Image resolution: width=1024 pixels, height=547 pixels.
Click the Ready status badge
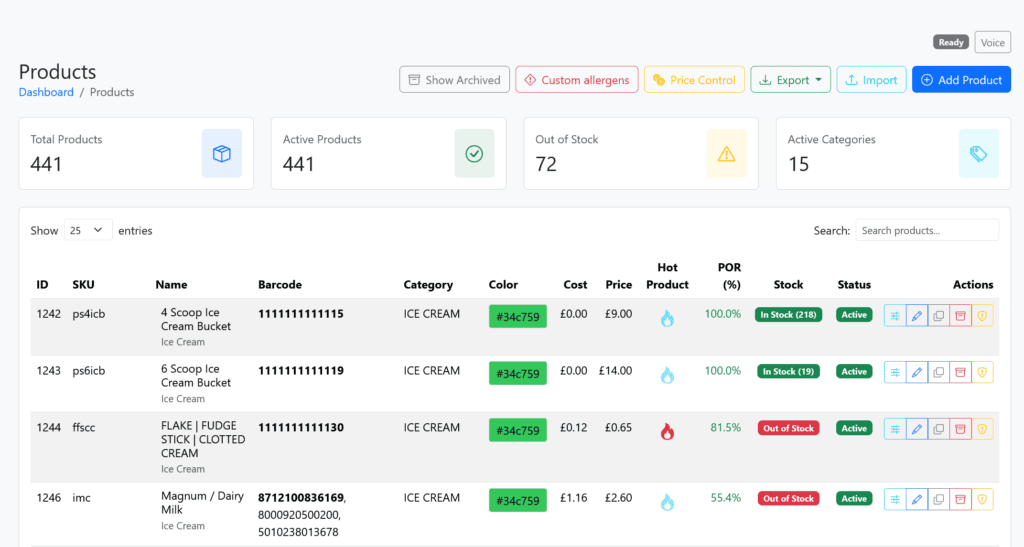951,42
